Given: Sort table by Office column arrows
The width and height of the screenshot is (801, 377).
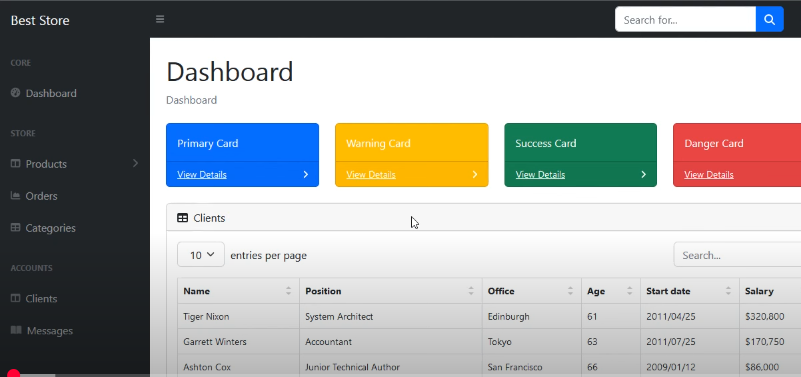Looking at the screenshot, I should coord(570,291).
